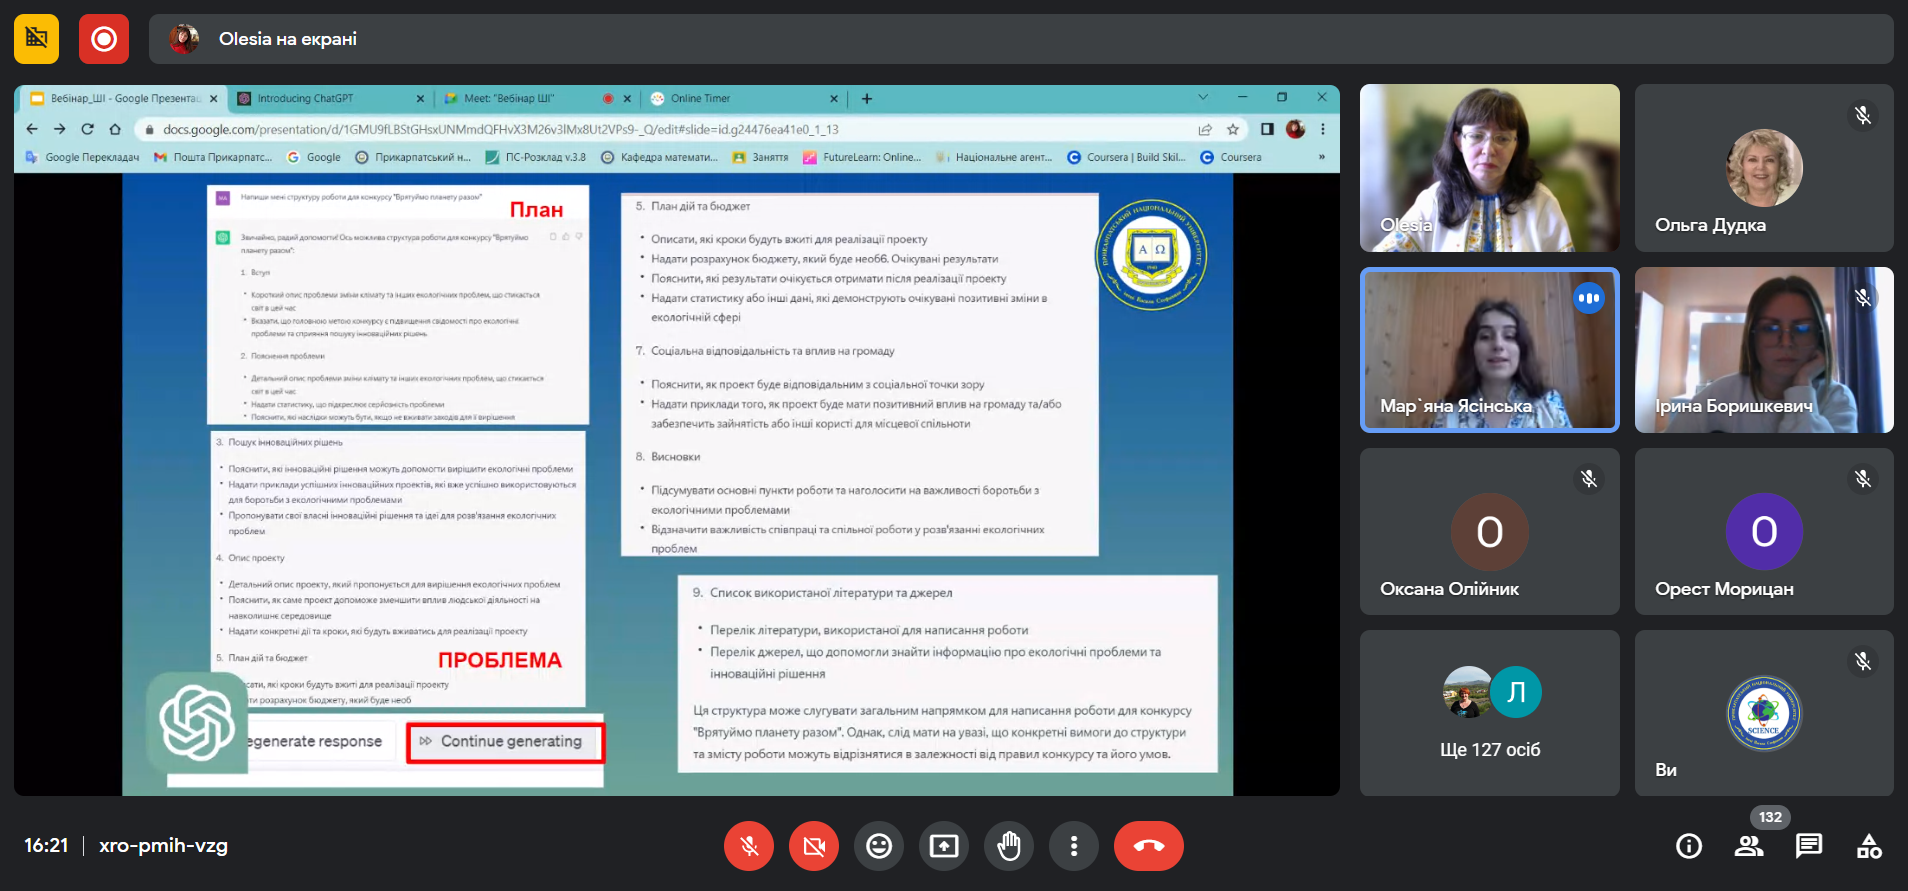This screenshot has width=1908, height=891.
Task: Expand the hidden bookmarks overflow arrow
Action: [1321, 157]
